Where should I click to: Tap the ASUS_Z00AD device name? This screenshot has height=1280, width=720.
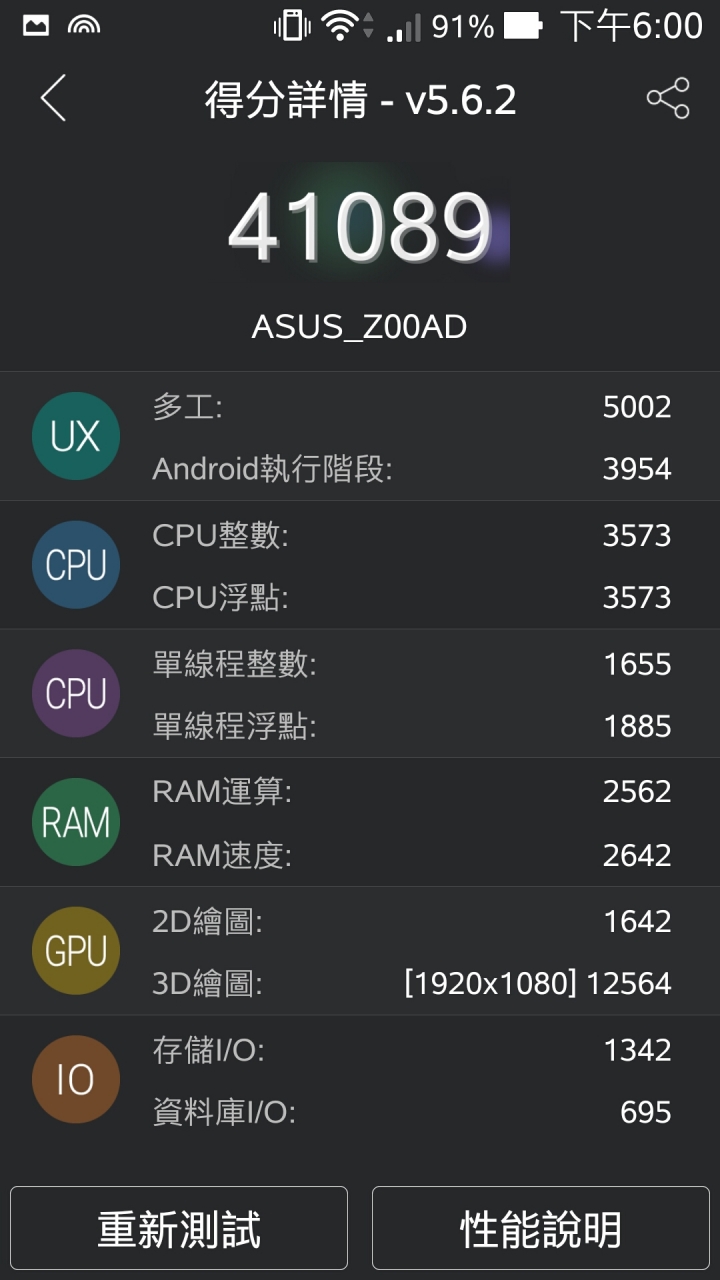point(359,327)
